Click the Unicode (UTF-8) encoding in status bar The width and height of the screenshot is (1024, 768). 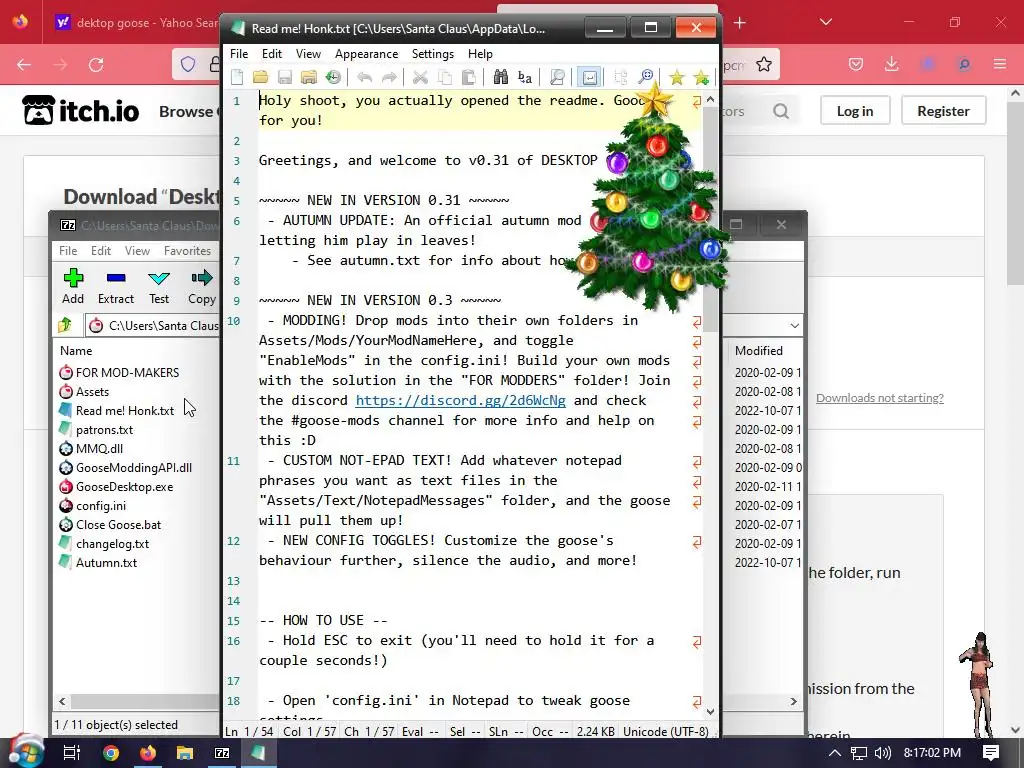pos(665,731)
